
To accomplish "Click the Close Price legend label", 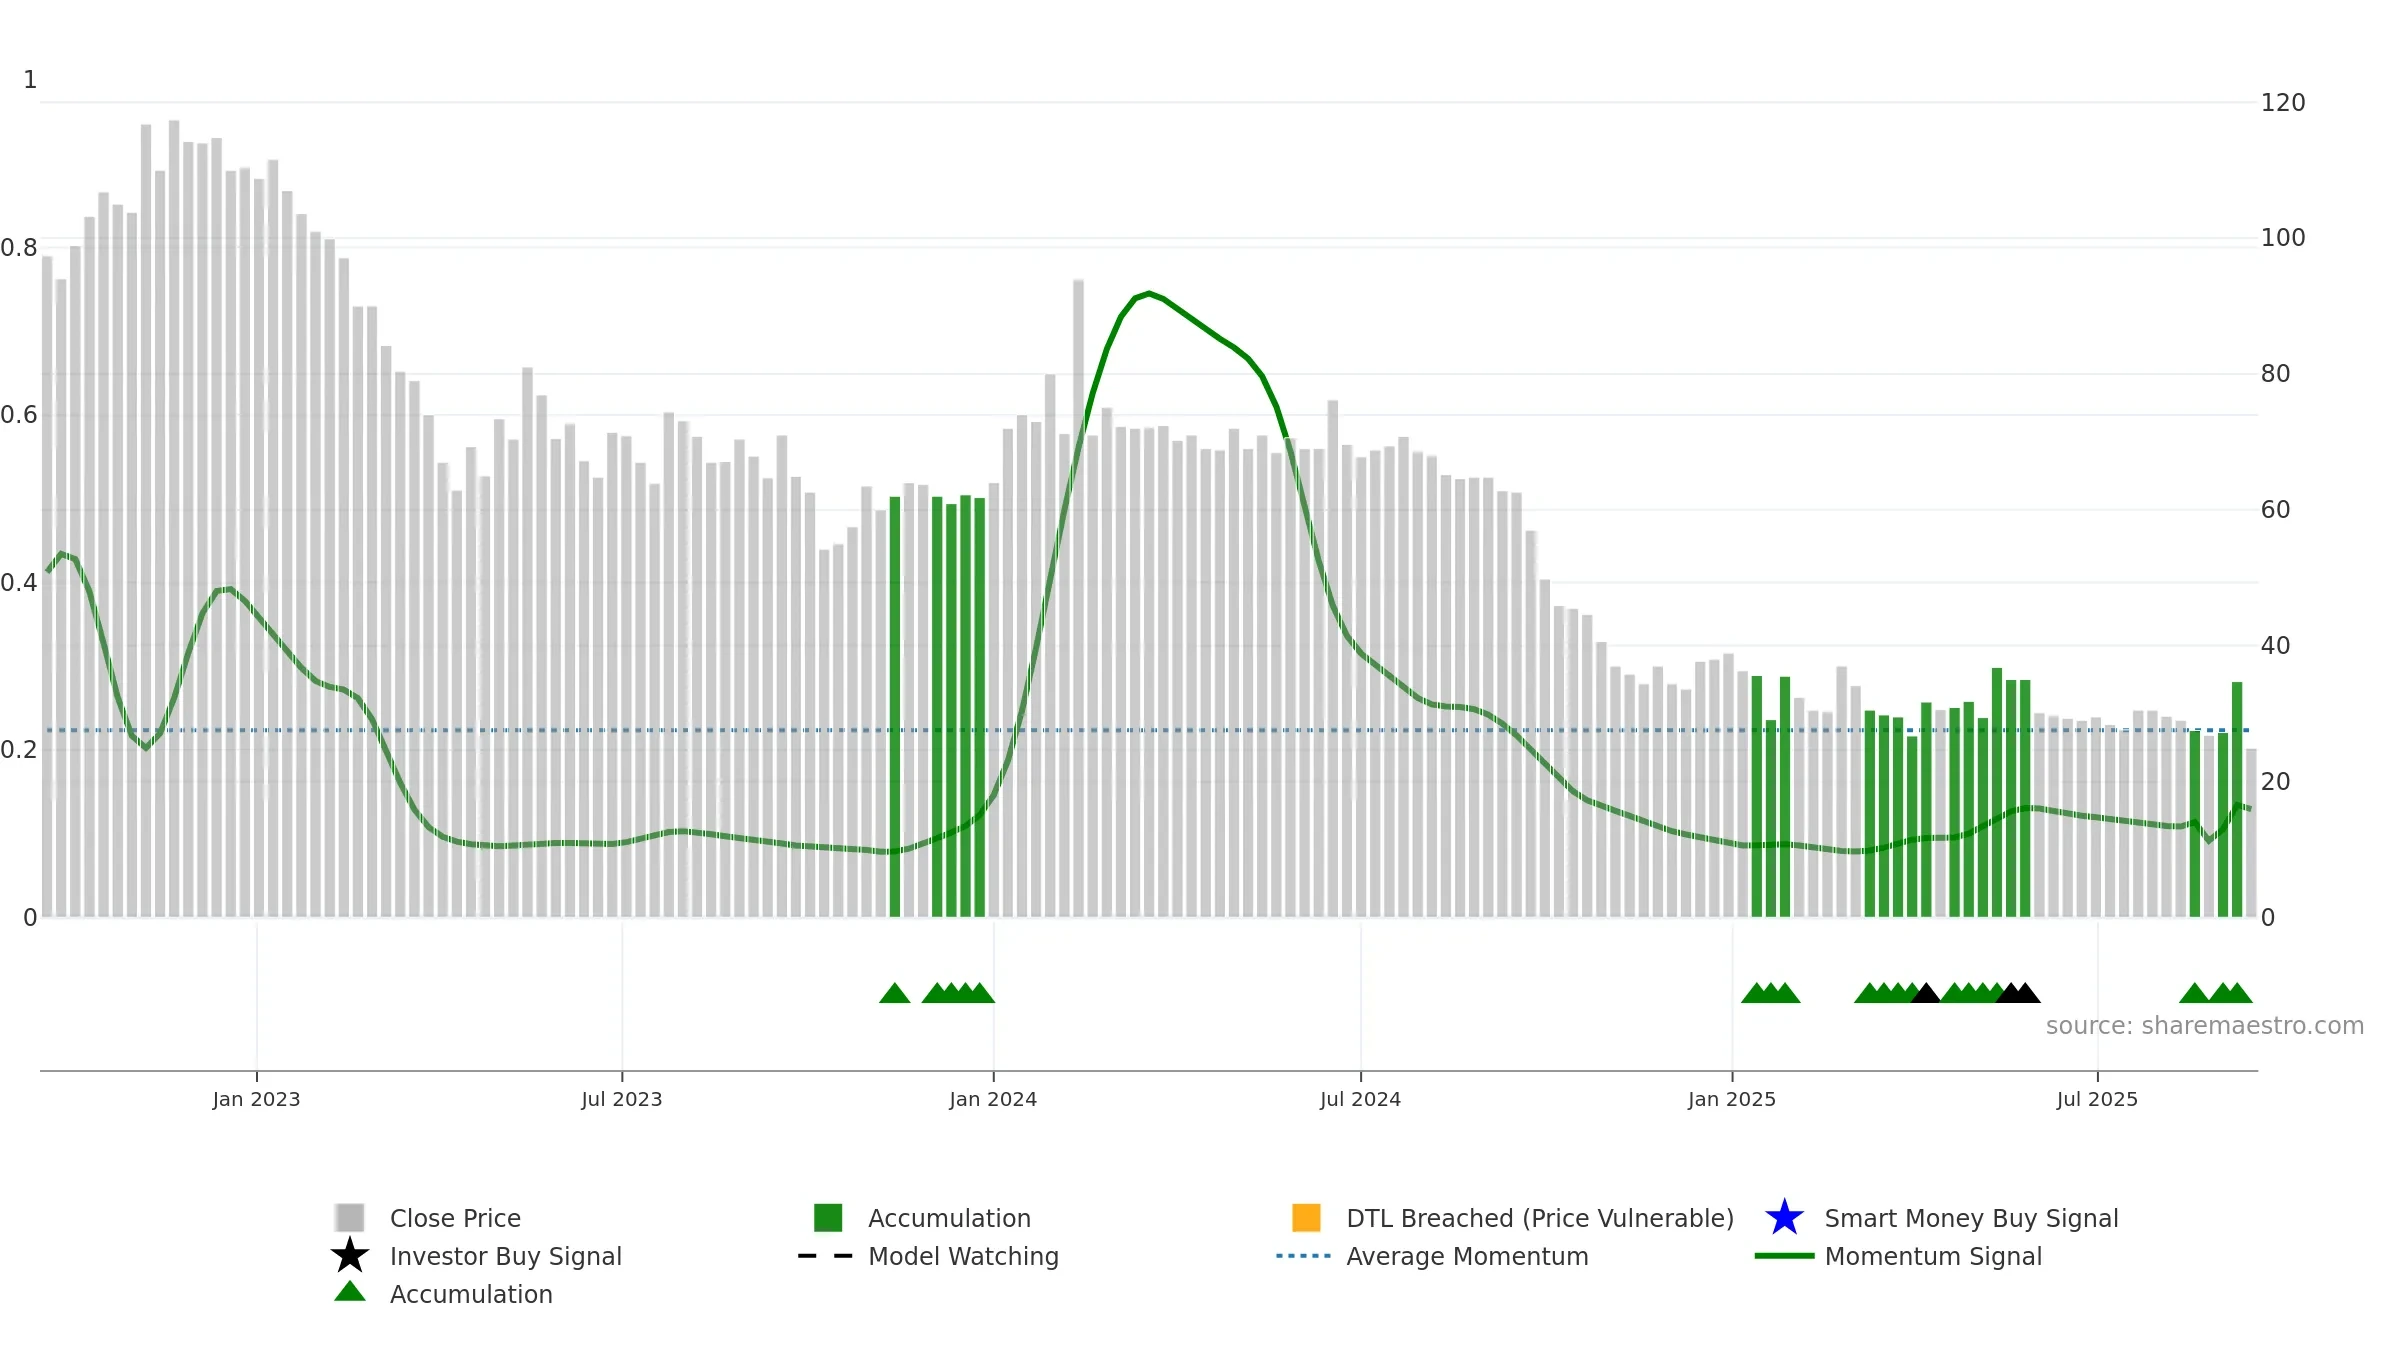I will tap(455, 1218).
